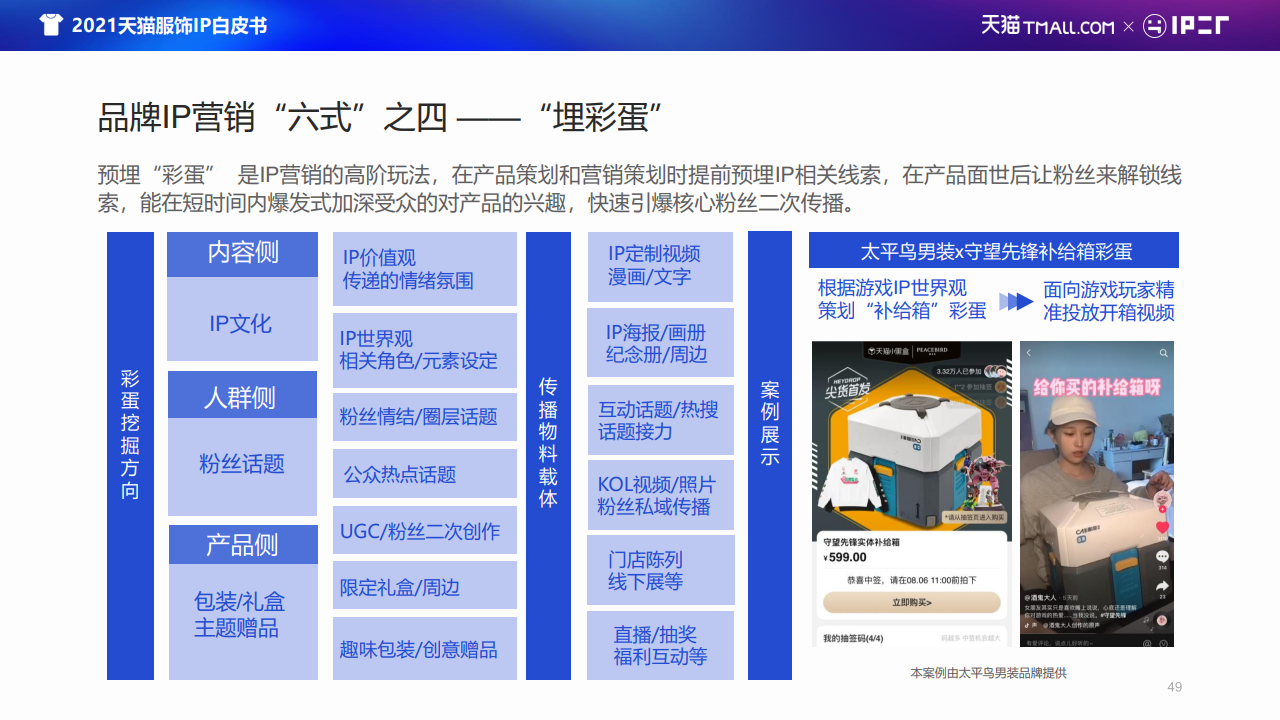Tap the participant avatars beside 3.32万人已参加
The image size is (1280, 720).
pos(996,371)
